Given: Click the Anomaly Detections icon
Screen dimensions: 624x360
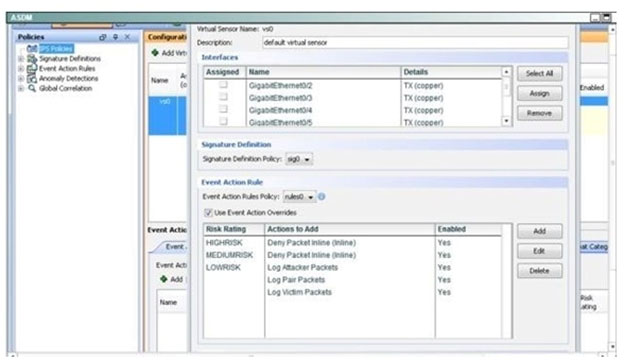Looking at the screenshot, I should (x=32, y=78).
